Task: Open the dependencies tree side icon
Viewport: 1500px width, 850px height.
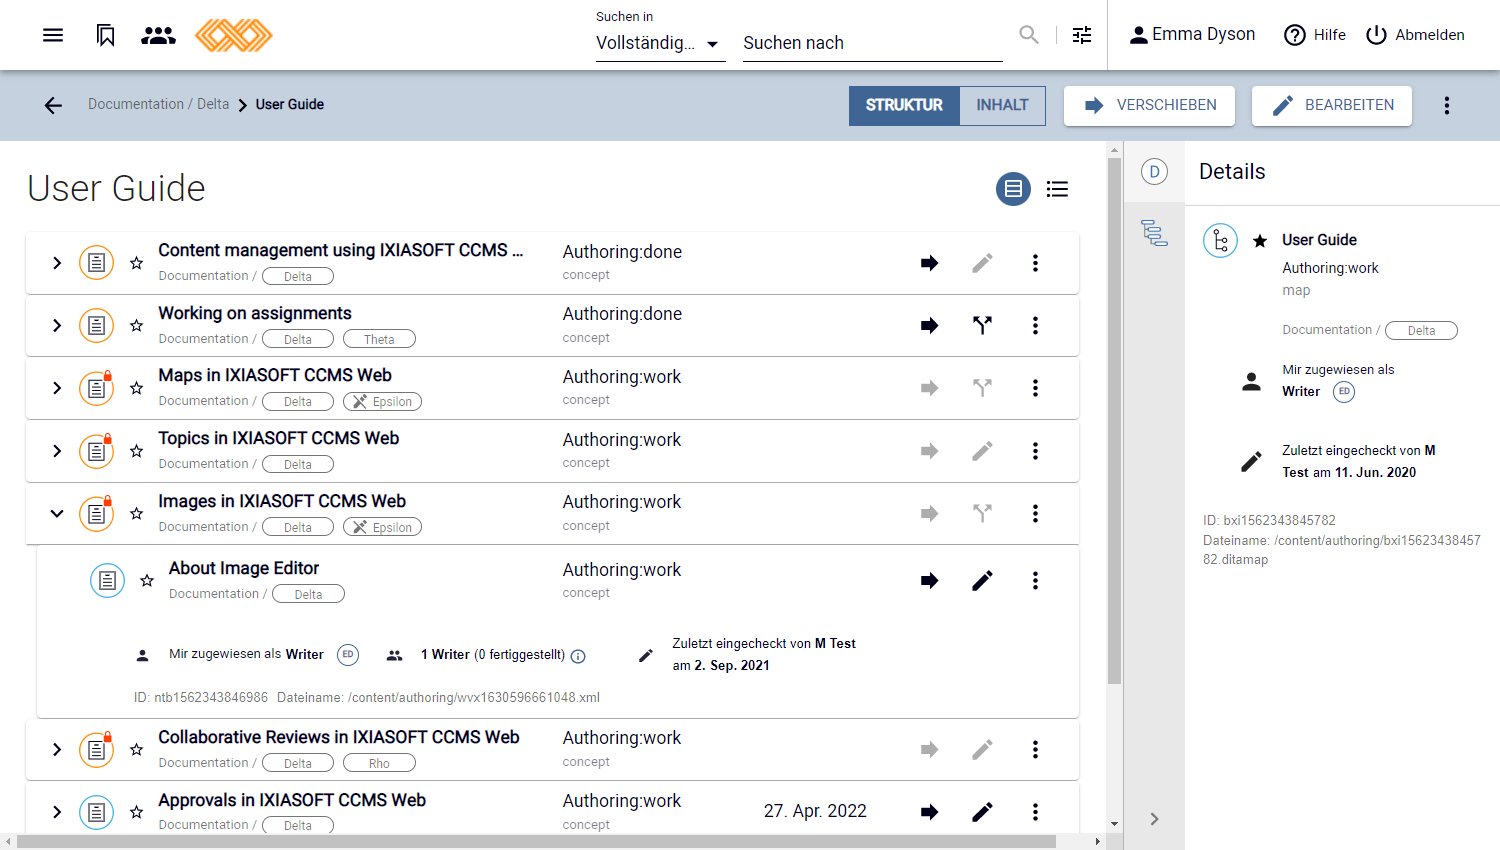Action: click(x=1154, y=233)
